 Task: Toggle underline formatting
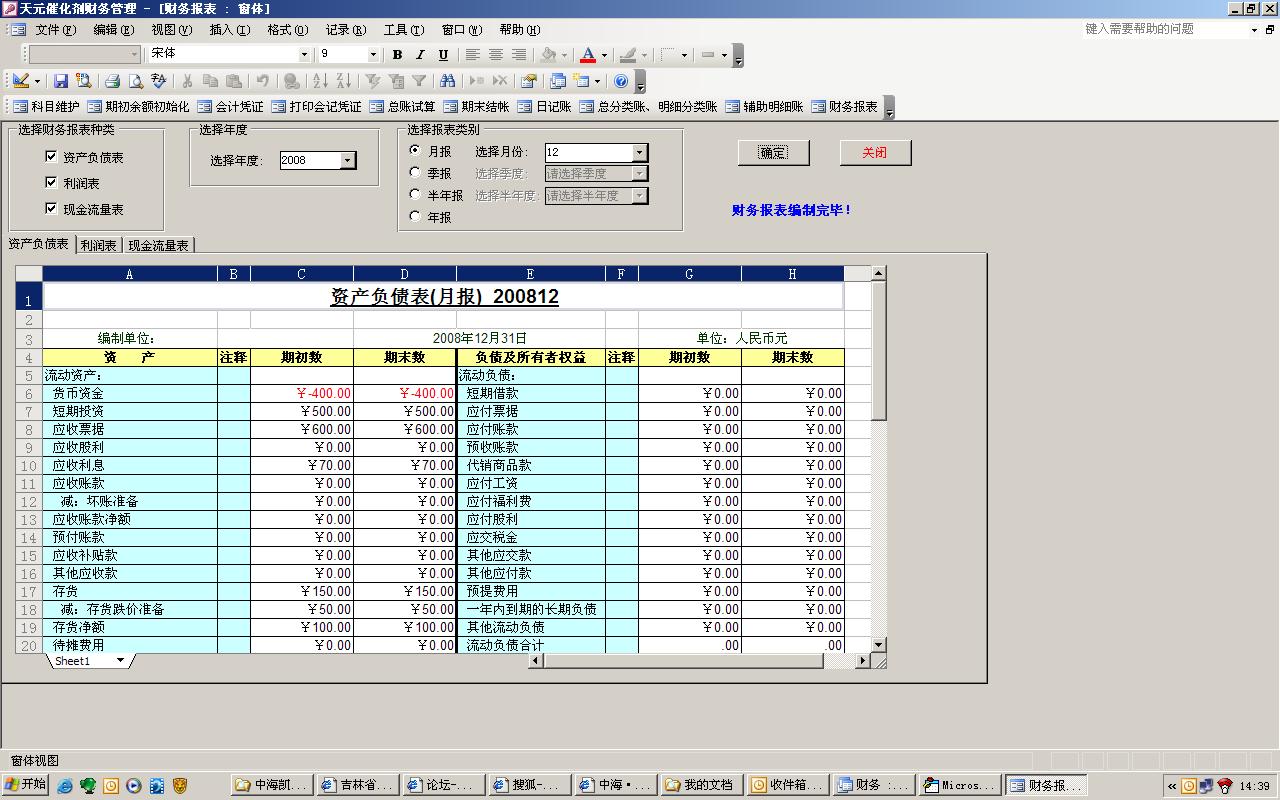(x=443, y=55)
